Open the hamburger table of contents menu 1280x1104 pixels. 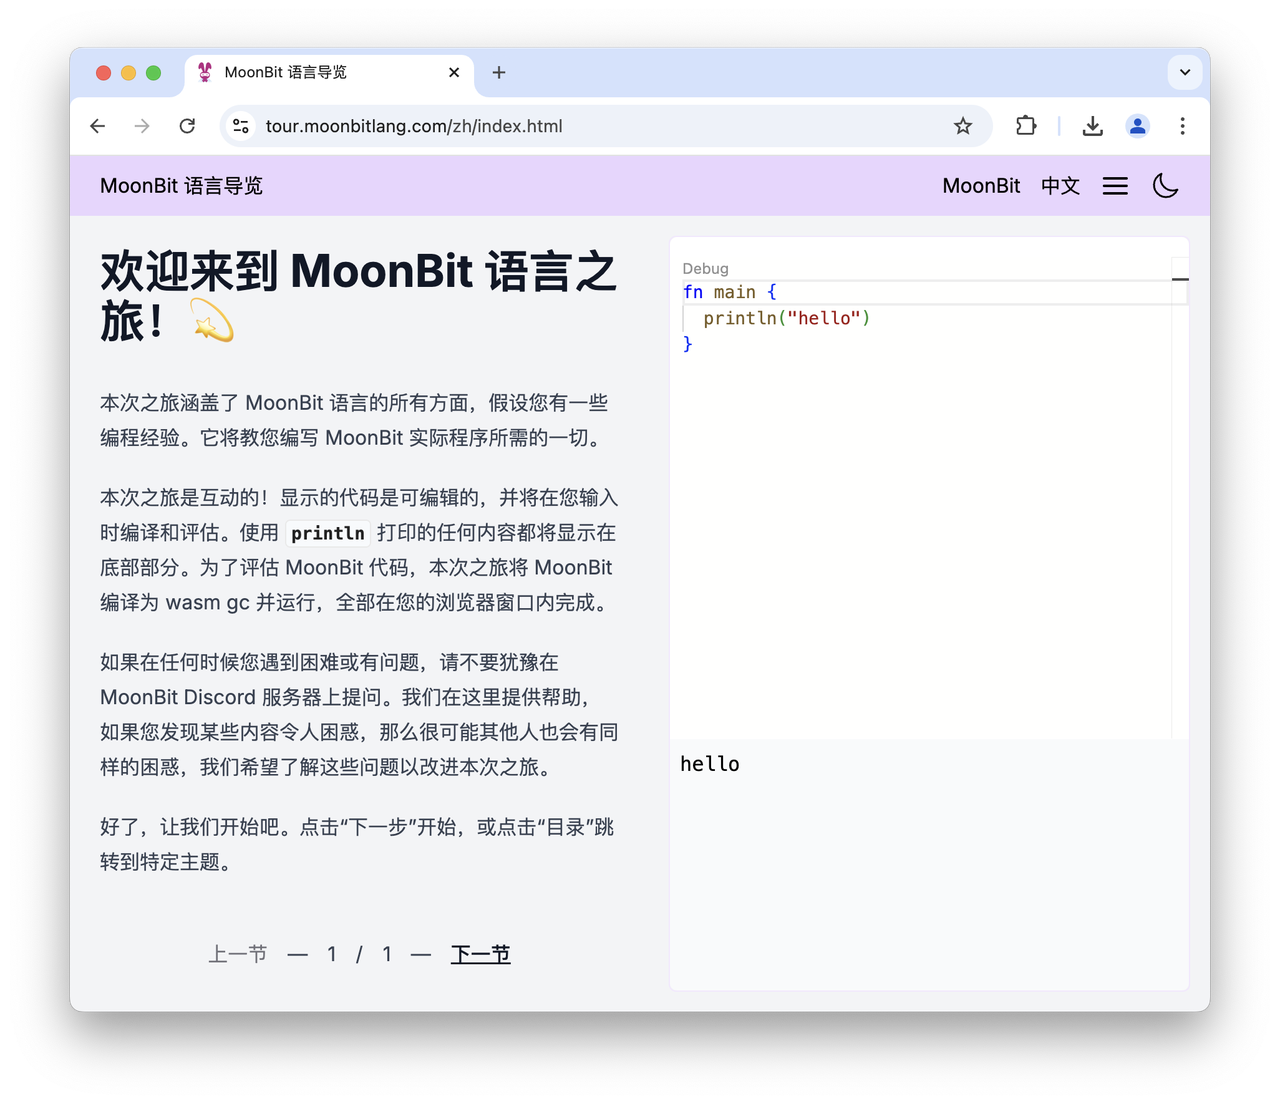click(x=1115, y=186)
